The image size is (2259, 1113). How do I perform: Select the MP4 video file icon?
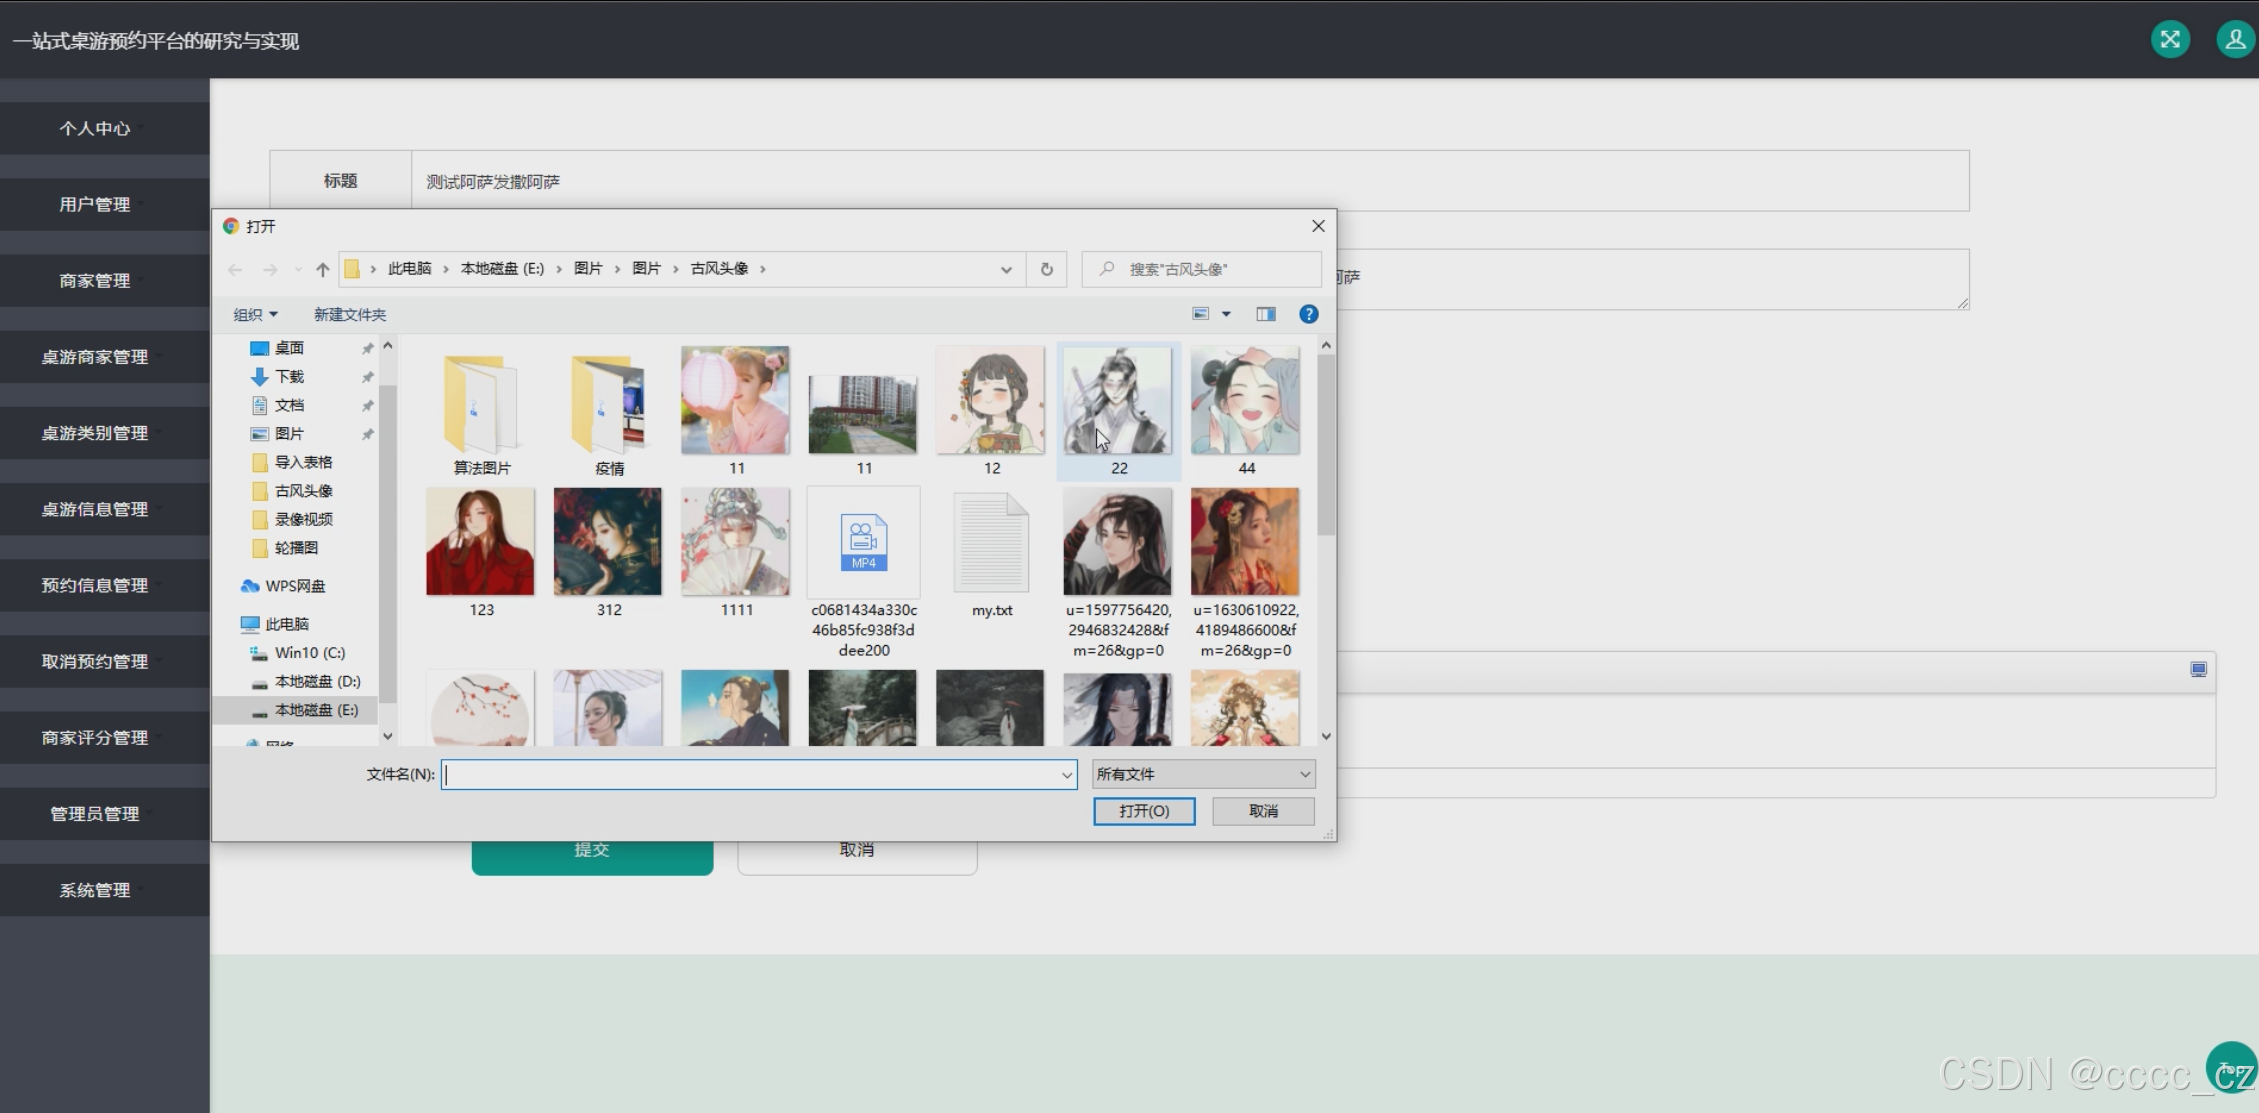863,543
